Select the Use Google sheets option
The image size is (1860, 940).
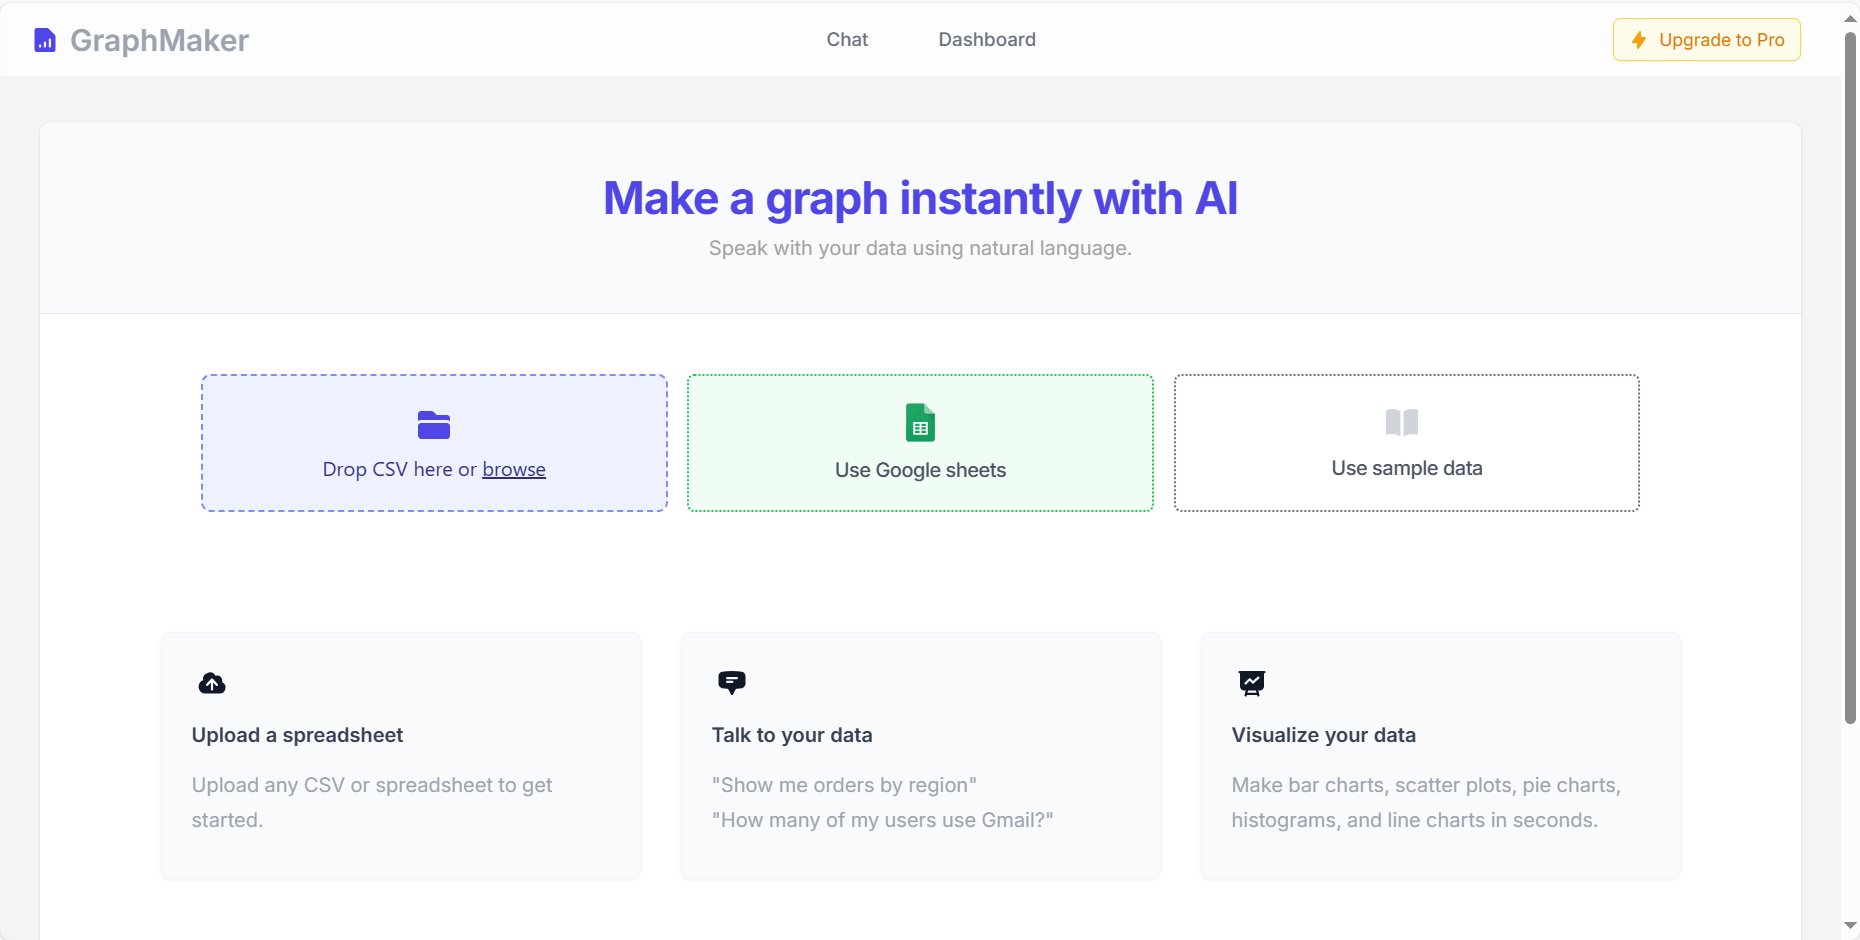919,443
